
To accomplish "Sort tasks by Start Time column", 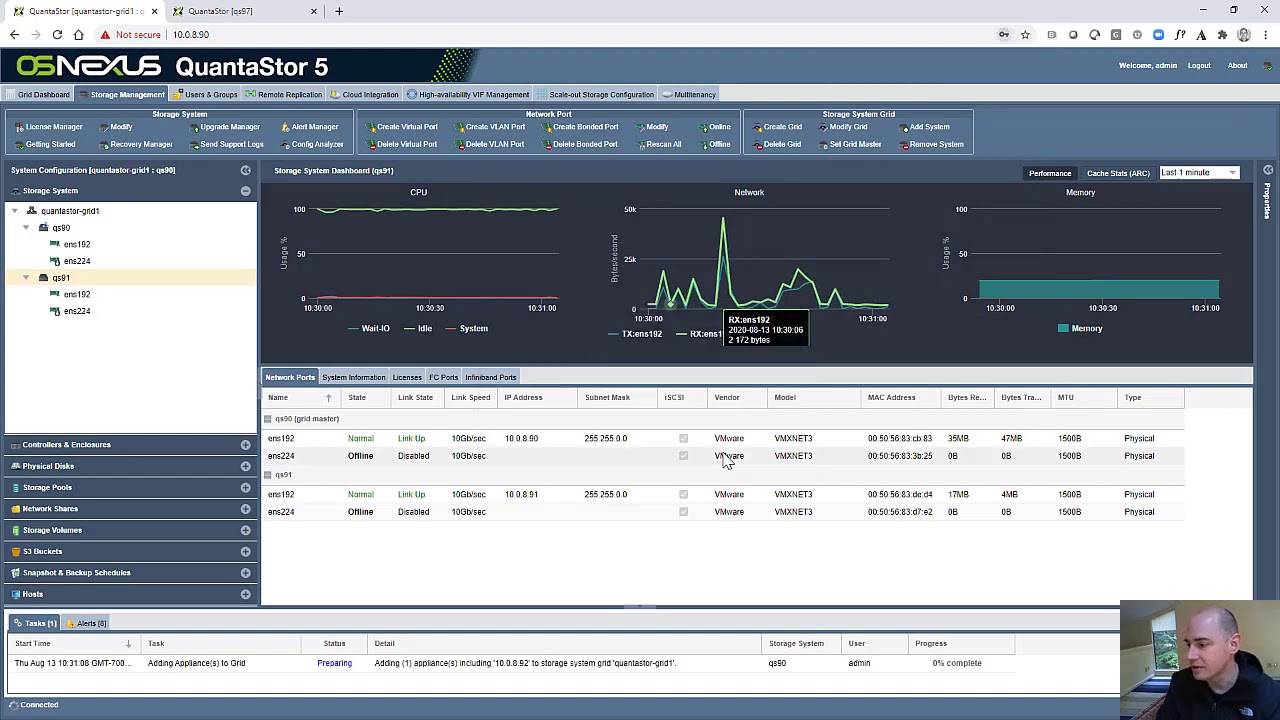I will 73,644.
